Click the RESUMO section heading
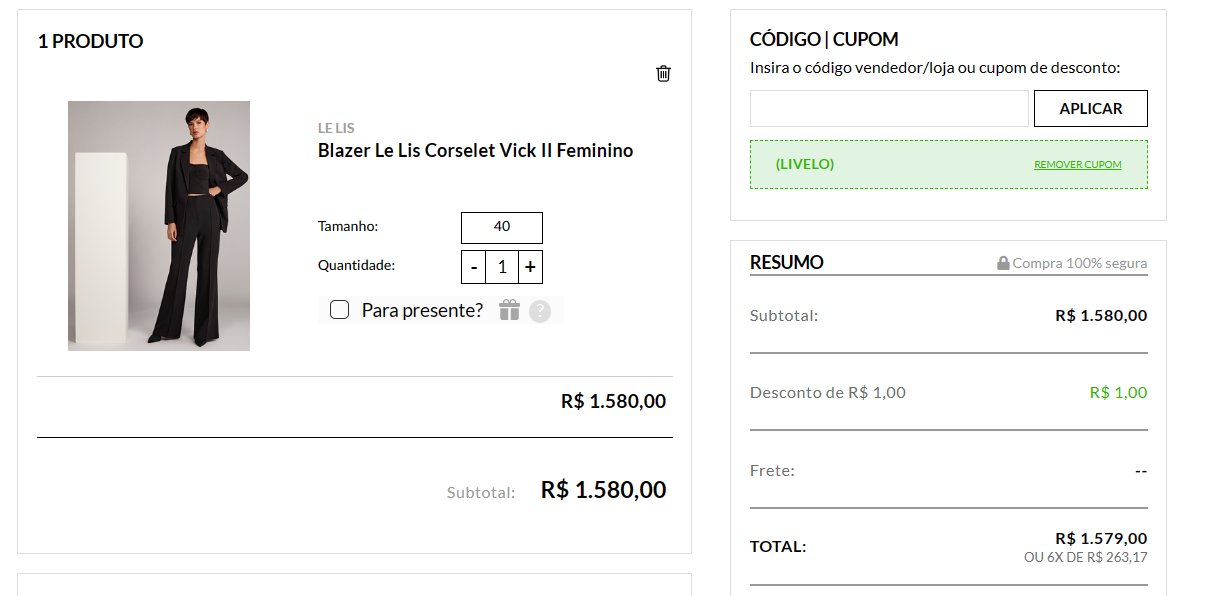The height and width of the screenshot is (596, 1208). 787,262
